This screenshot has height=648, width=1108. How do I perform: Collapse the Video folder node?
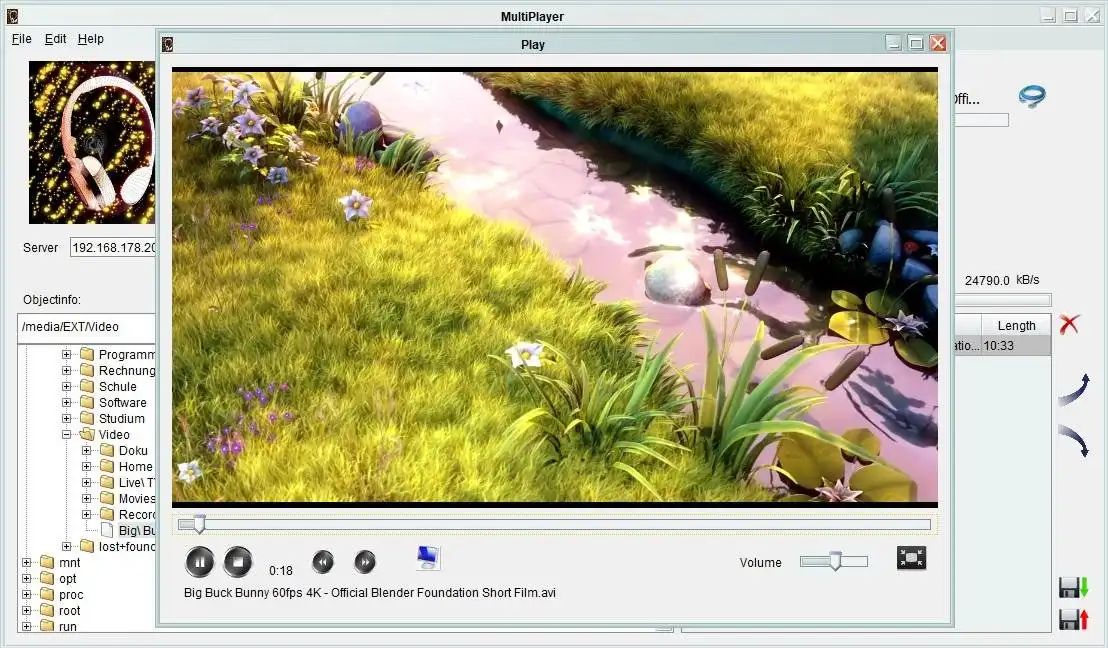[66, 435]
